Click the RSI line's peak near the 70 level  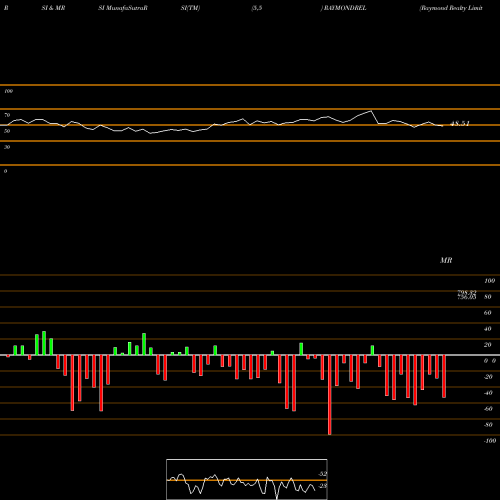coord(371,111)
